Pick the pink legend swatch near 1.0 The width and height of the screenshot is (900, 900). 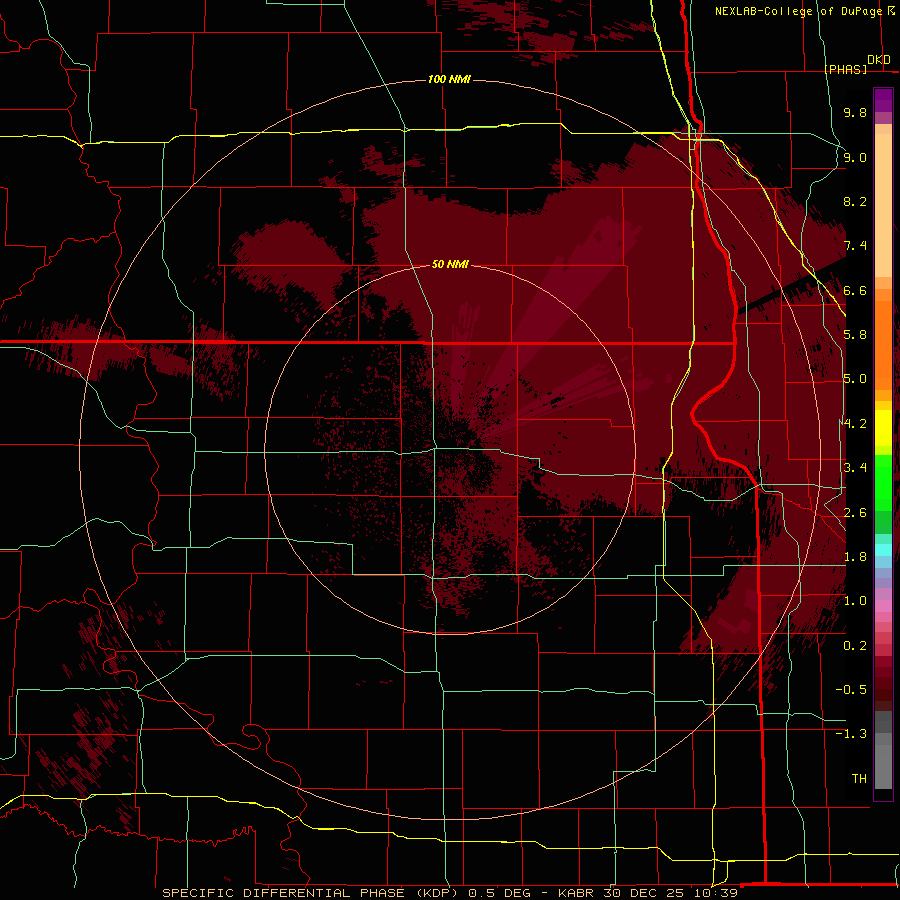click(883, 606)
